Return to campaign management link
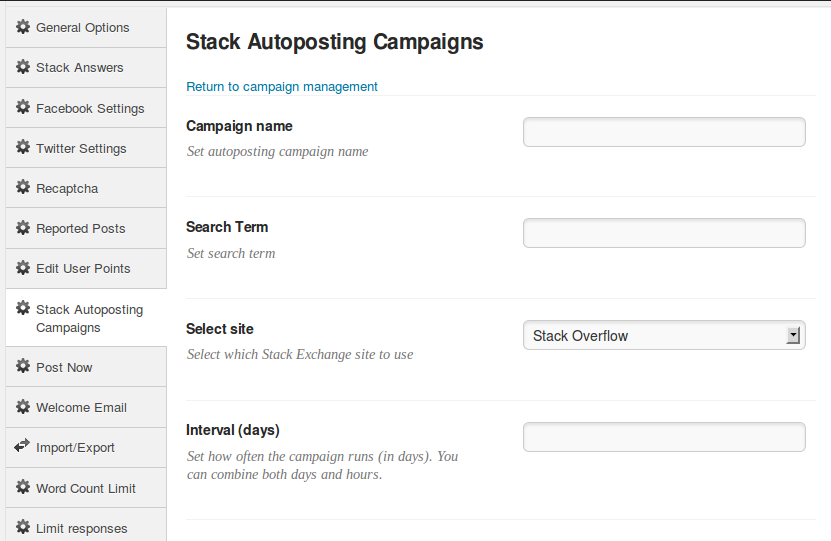Image resolution: width=831 pixels, height=541 pixels. click(282, 87)
